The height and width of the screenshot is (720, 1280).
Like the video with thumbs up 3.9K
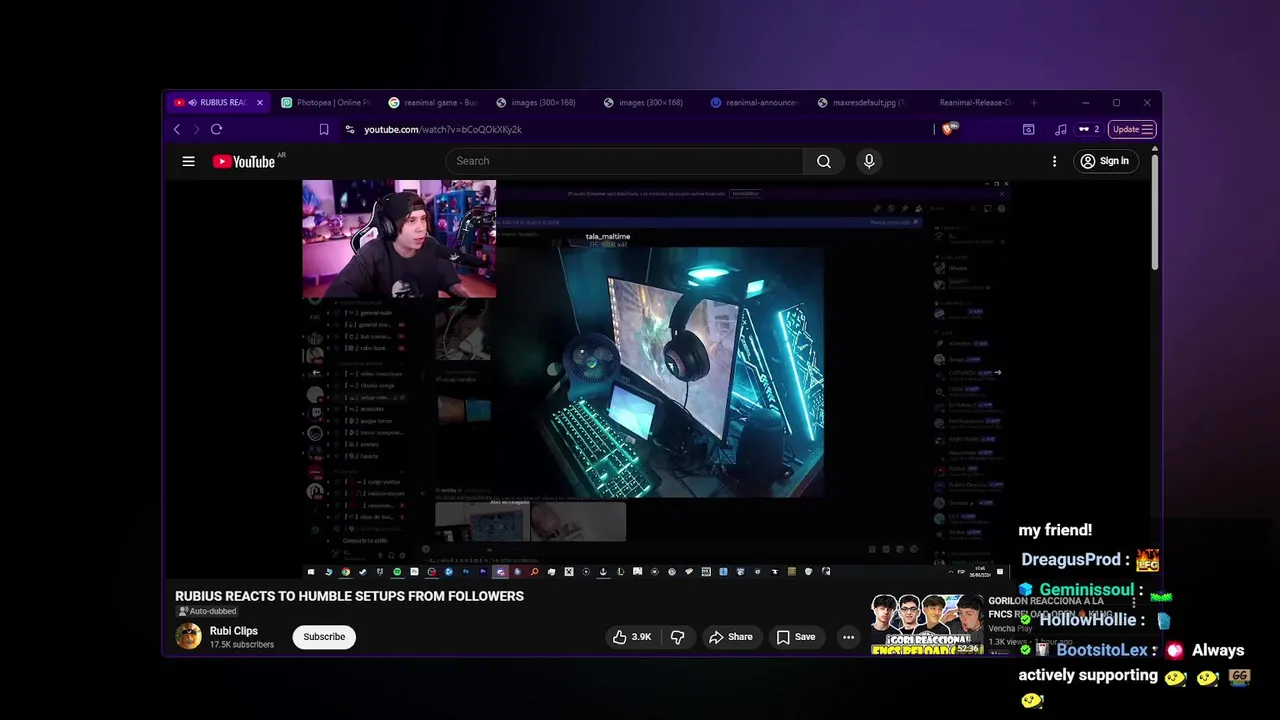pyautogui.click(x=632, y=637)
